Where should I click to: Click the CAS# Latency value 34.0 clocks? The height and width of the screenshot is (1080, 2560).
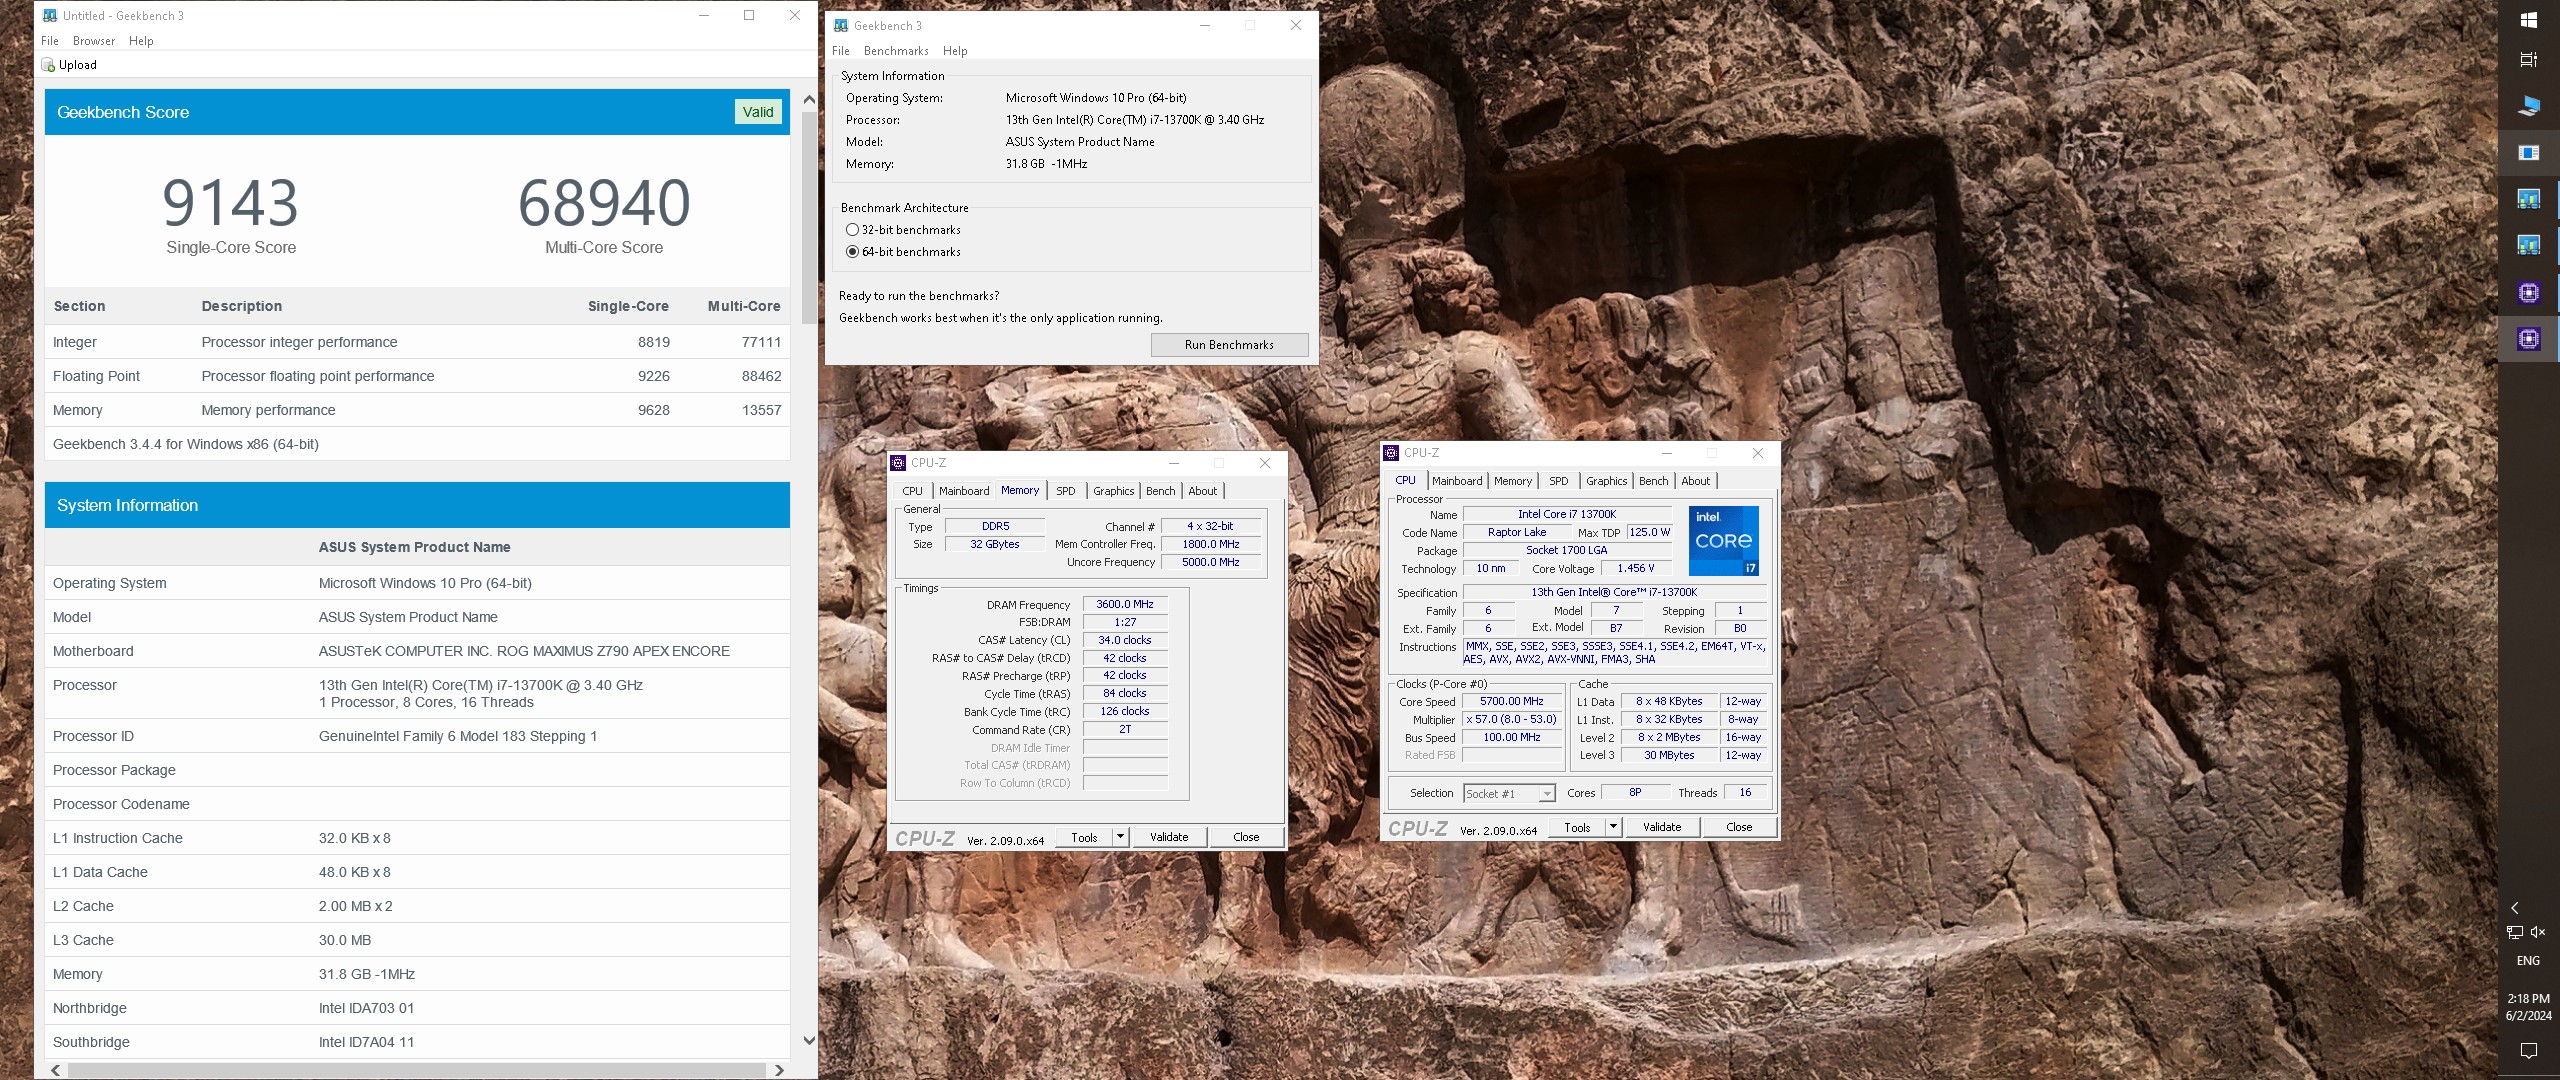(1125, 640)
